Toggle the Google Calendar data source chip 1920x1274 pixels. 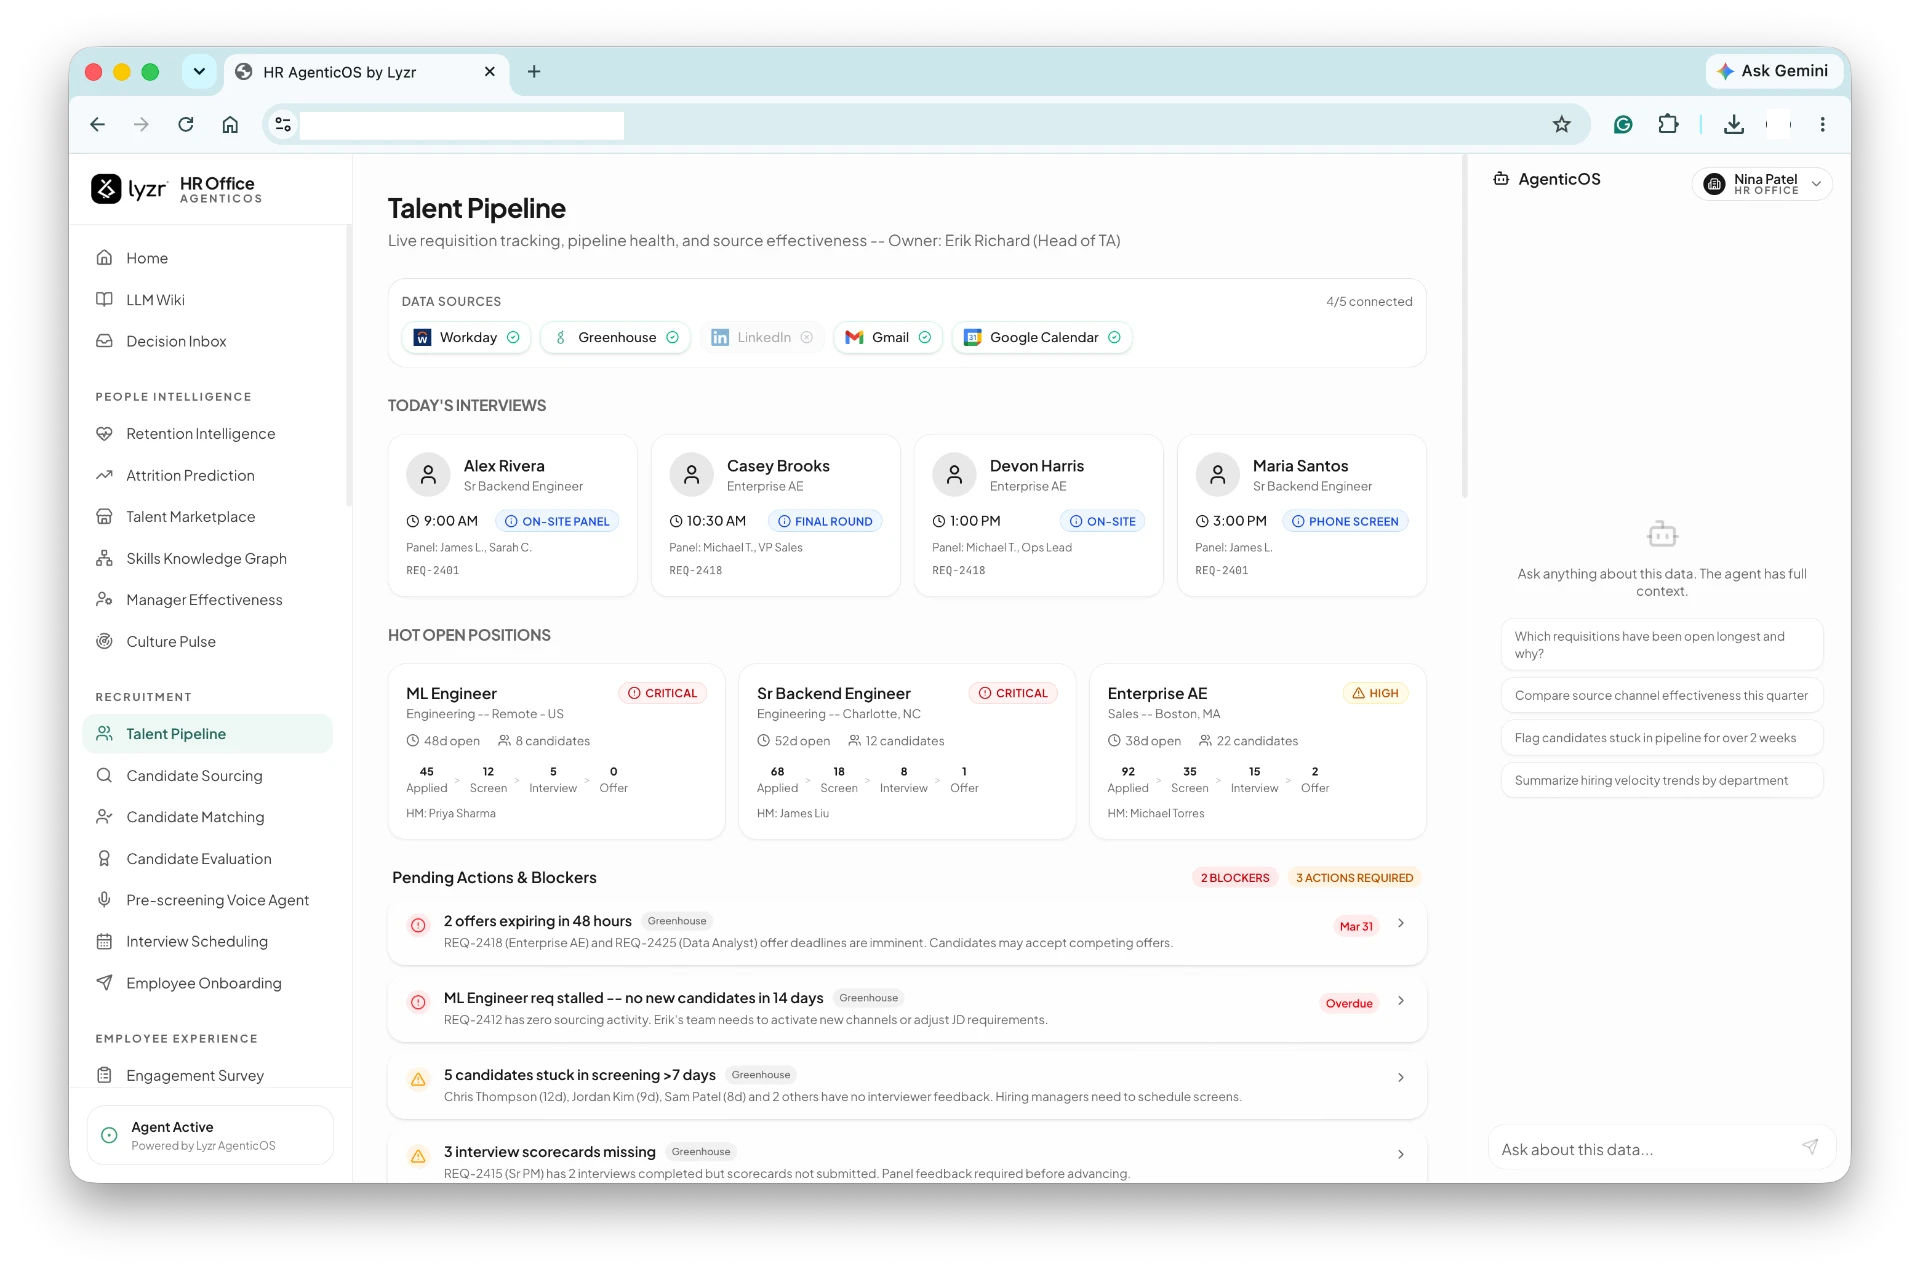click(x=1042, y=338)
